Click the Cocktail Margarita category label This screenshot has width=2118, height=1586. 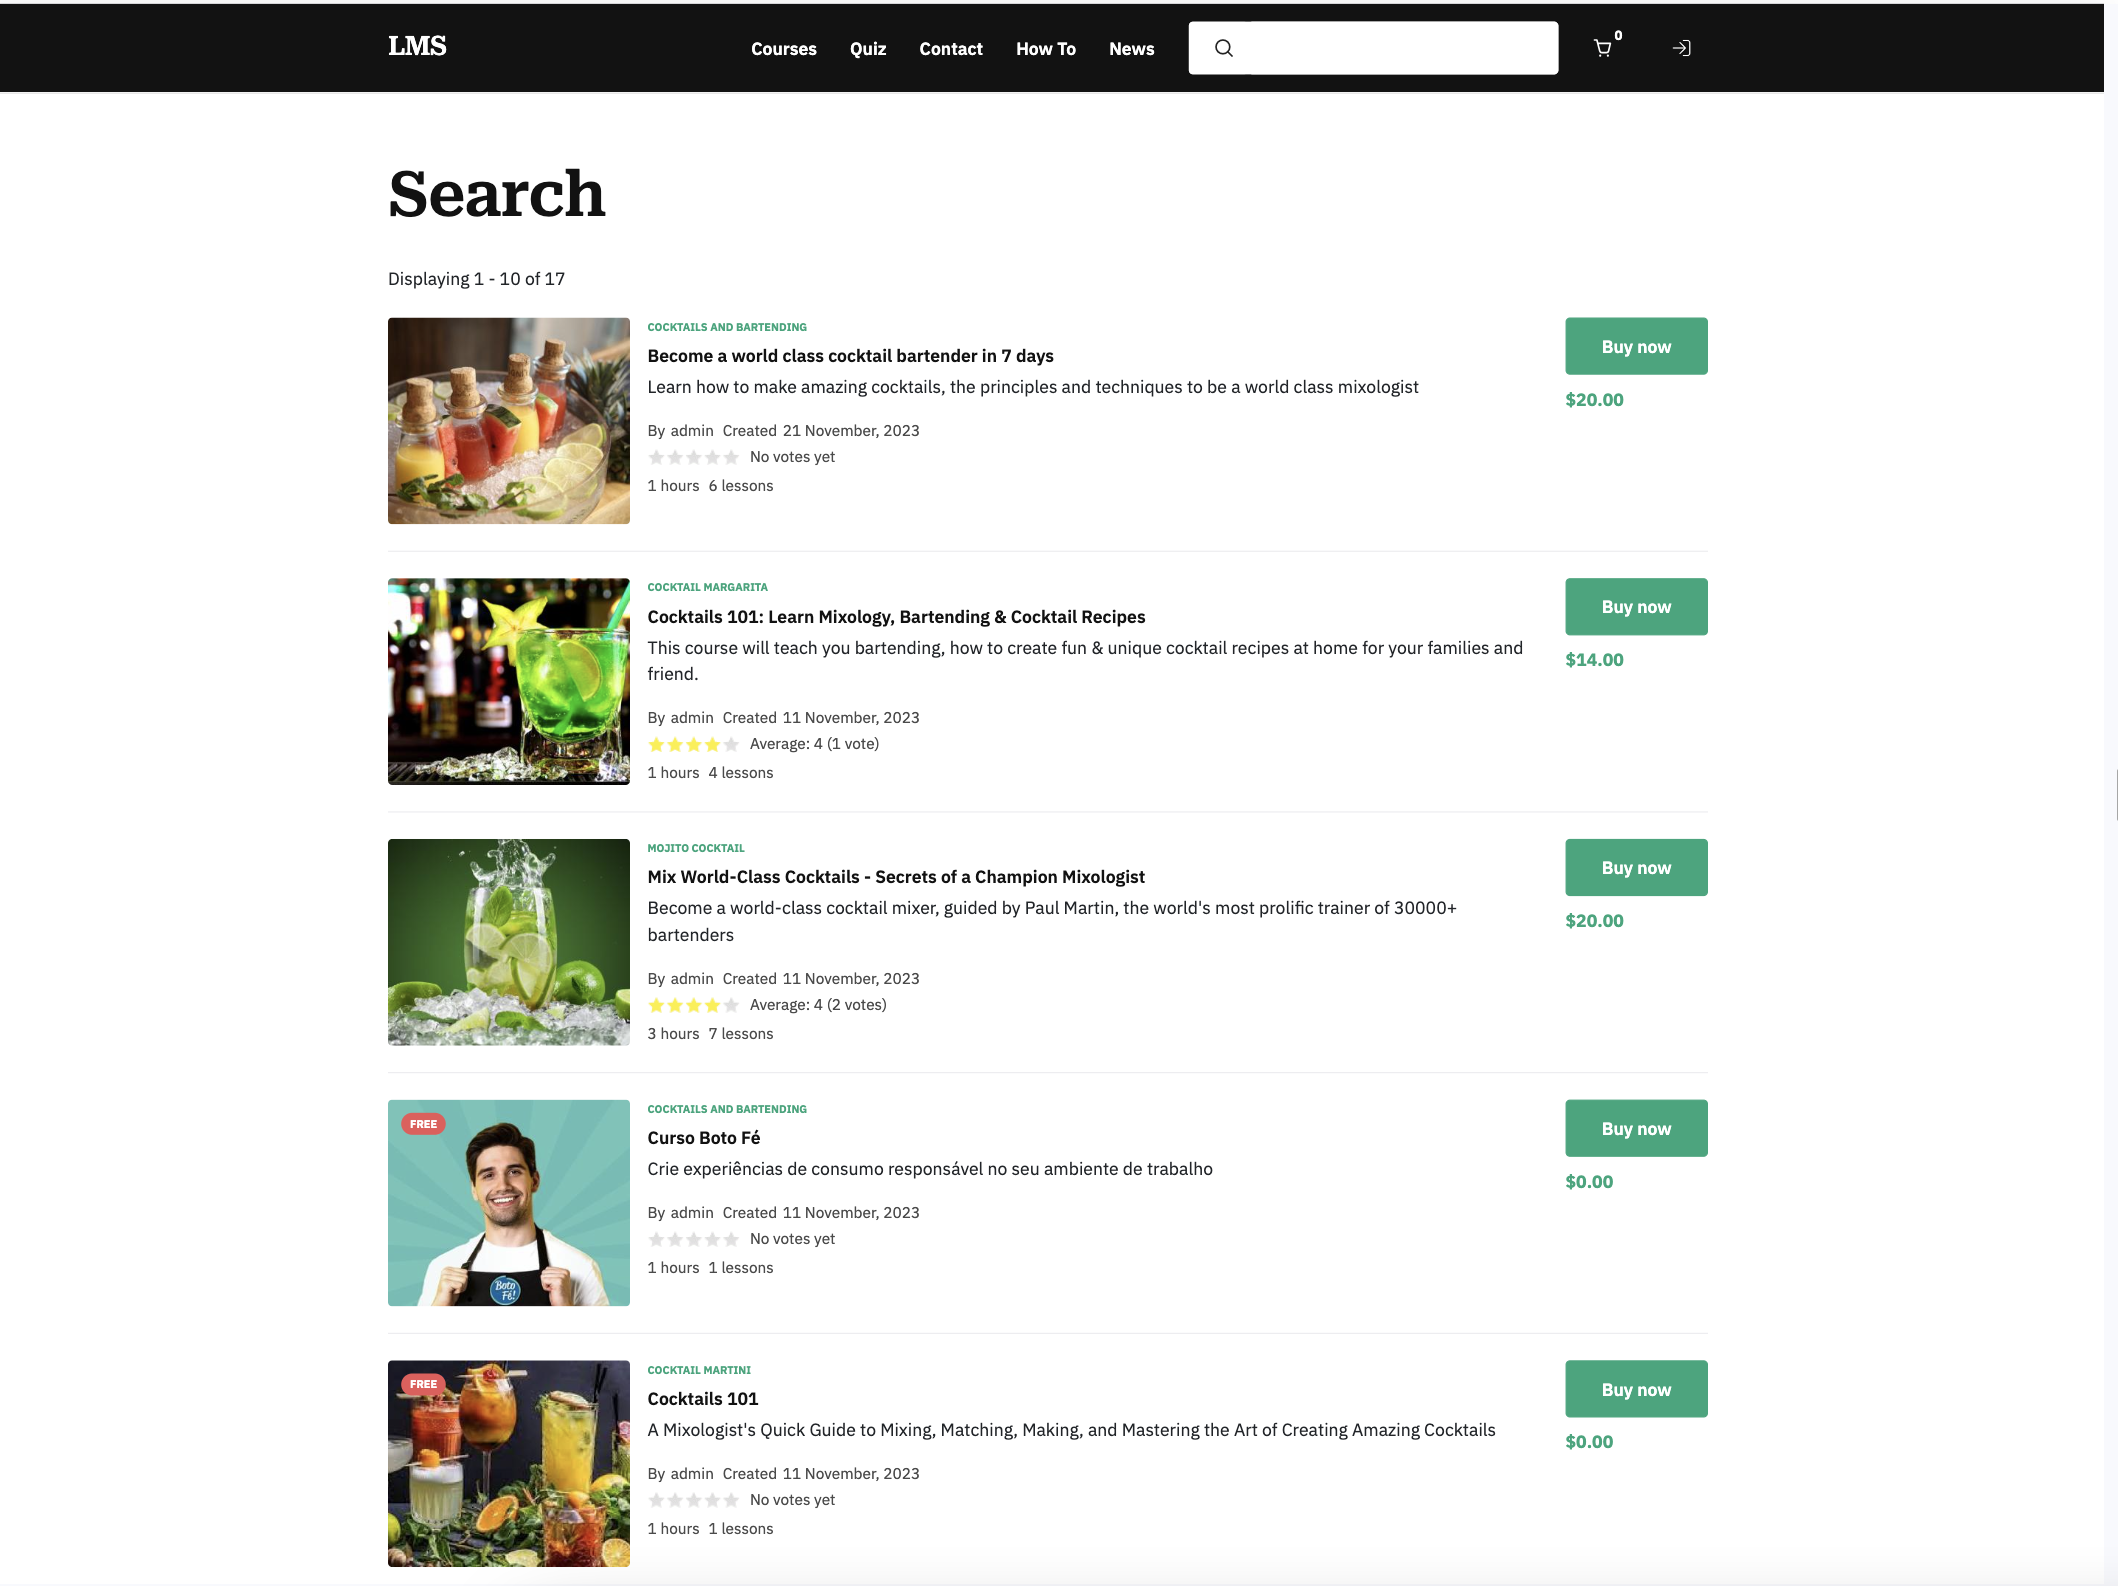click(707, 587)
